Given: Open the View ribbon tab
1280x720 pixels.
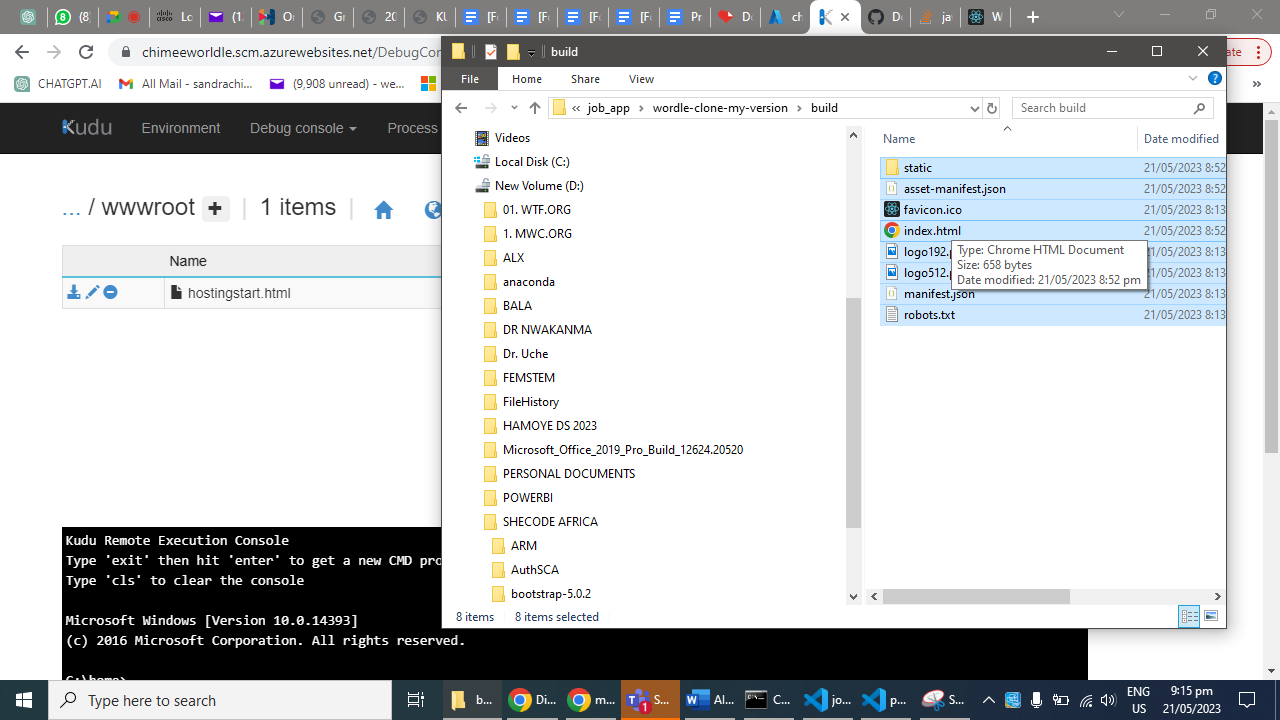Looking at the screenshot, I should pyautogui.click(x=641, y=79).
